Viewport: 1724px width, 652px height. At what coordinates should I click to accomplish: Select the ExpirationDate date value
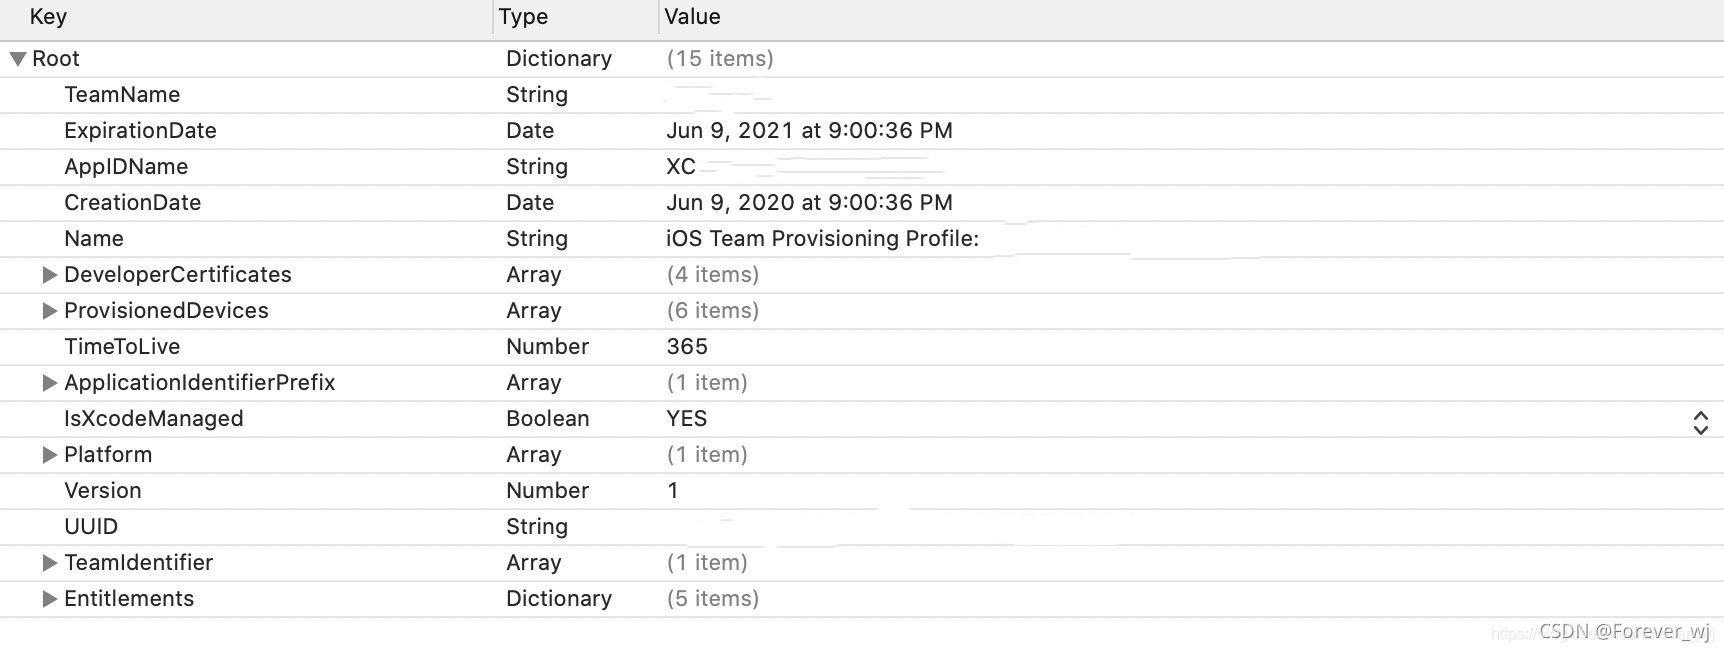809,131
